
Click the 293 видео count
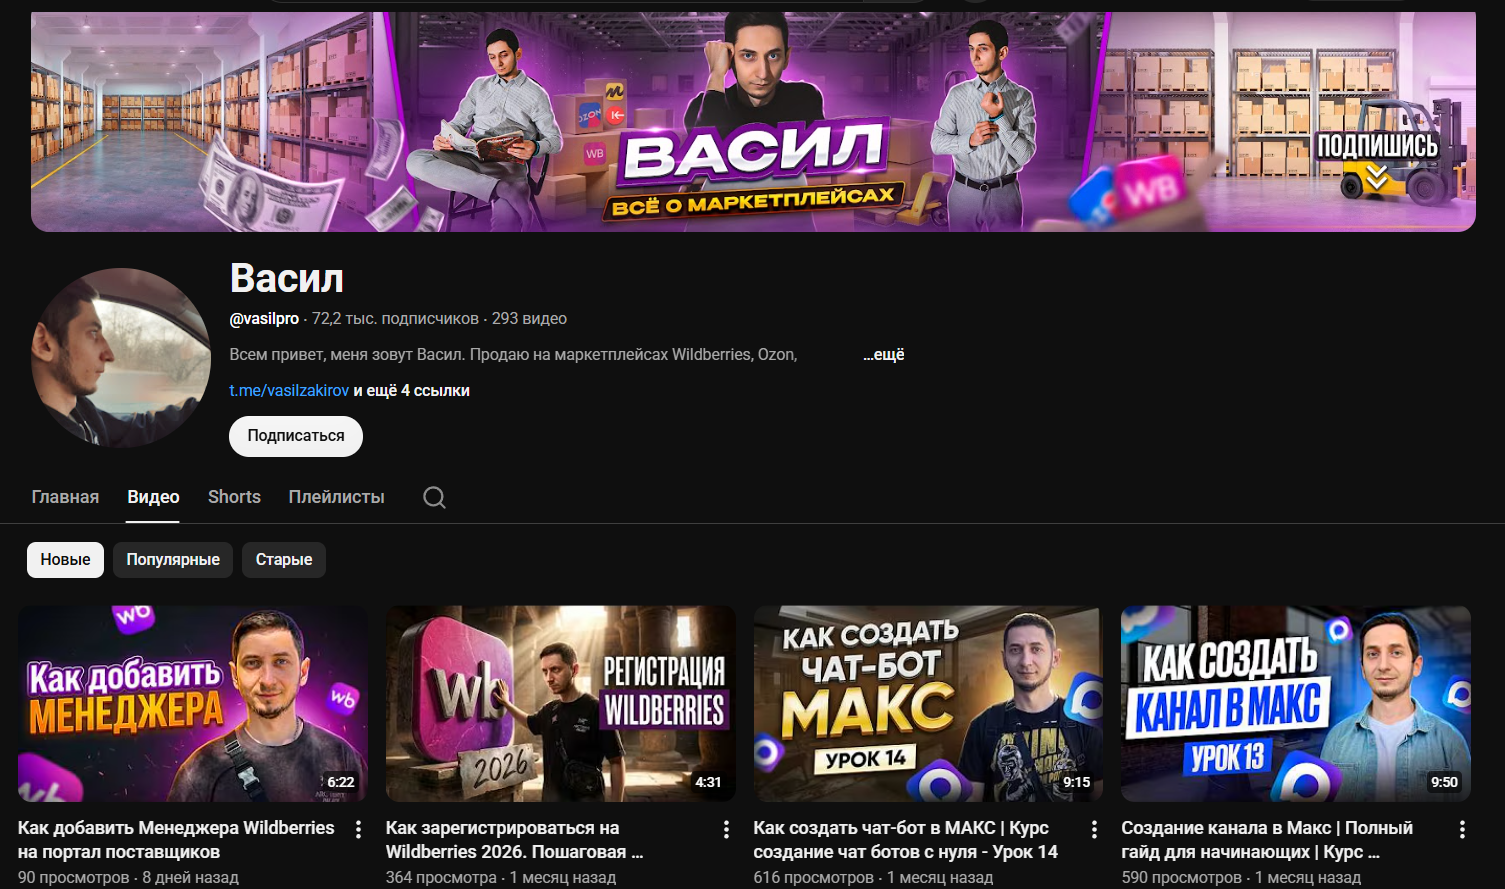529,318
